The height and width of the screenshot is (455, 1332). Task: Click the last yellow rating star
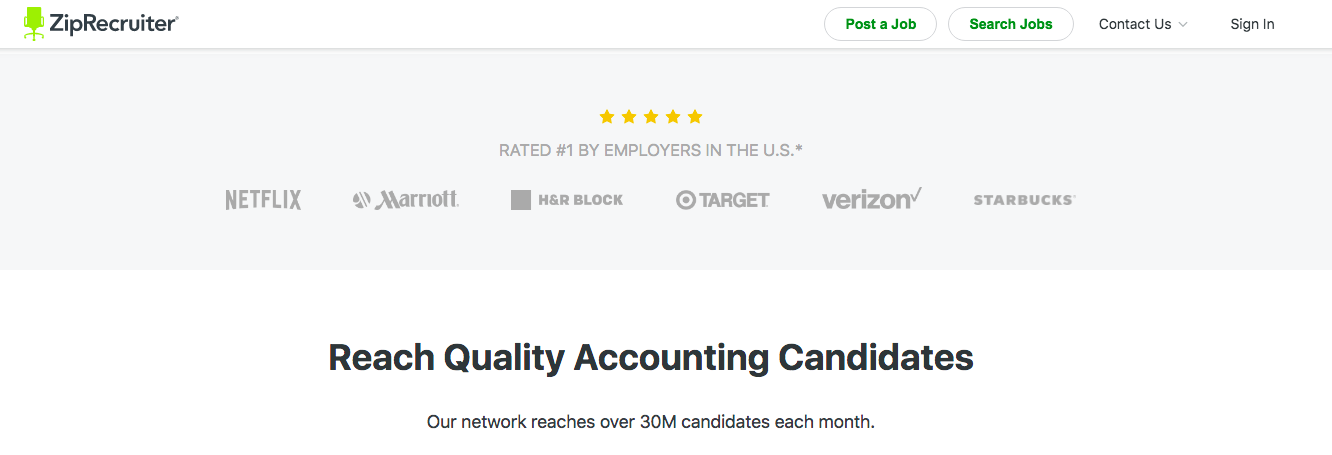[695, 117]
